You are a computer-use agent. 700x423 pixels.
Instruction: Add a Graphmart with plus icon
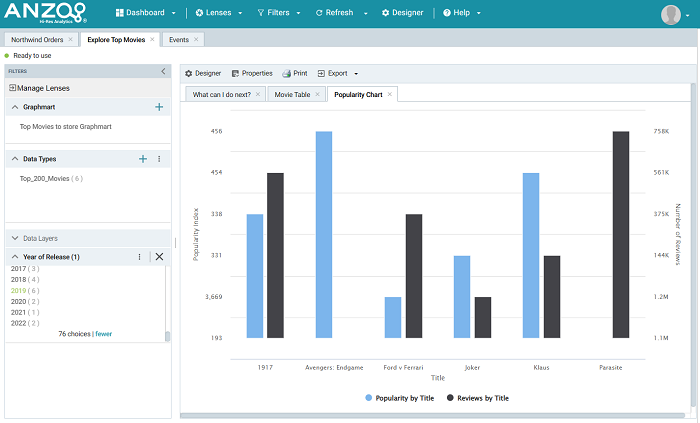point(159,106)
